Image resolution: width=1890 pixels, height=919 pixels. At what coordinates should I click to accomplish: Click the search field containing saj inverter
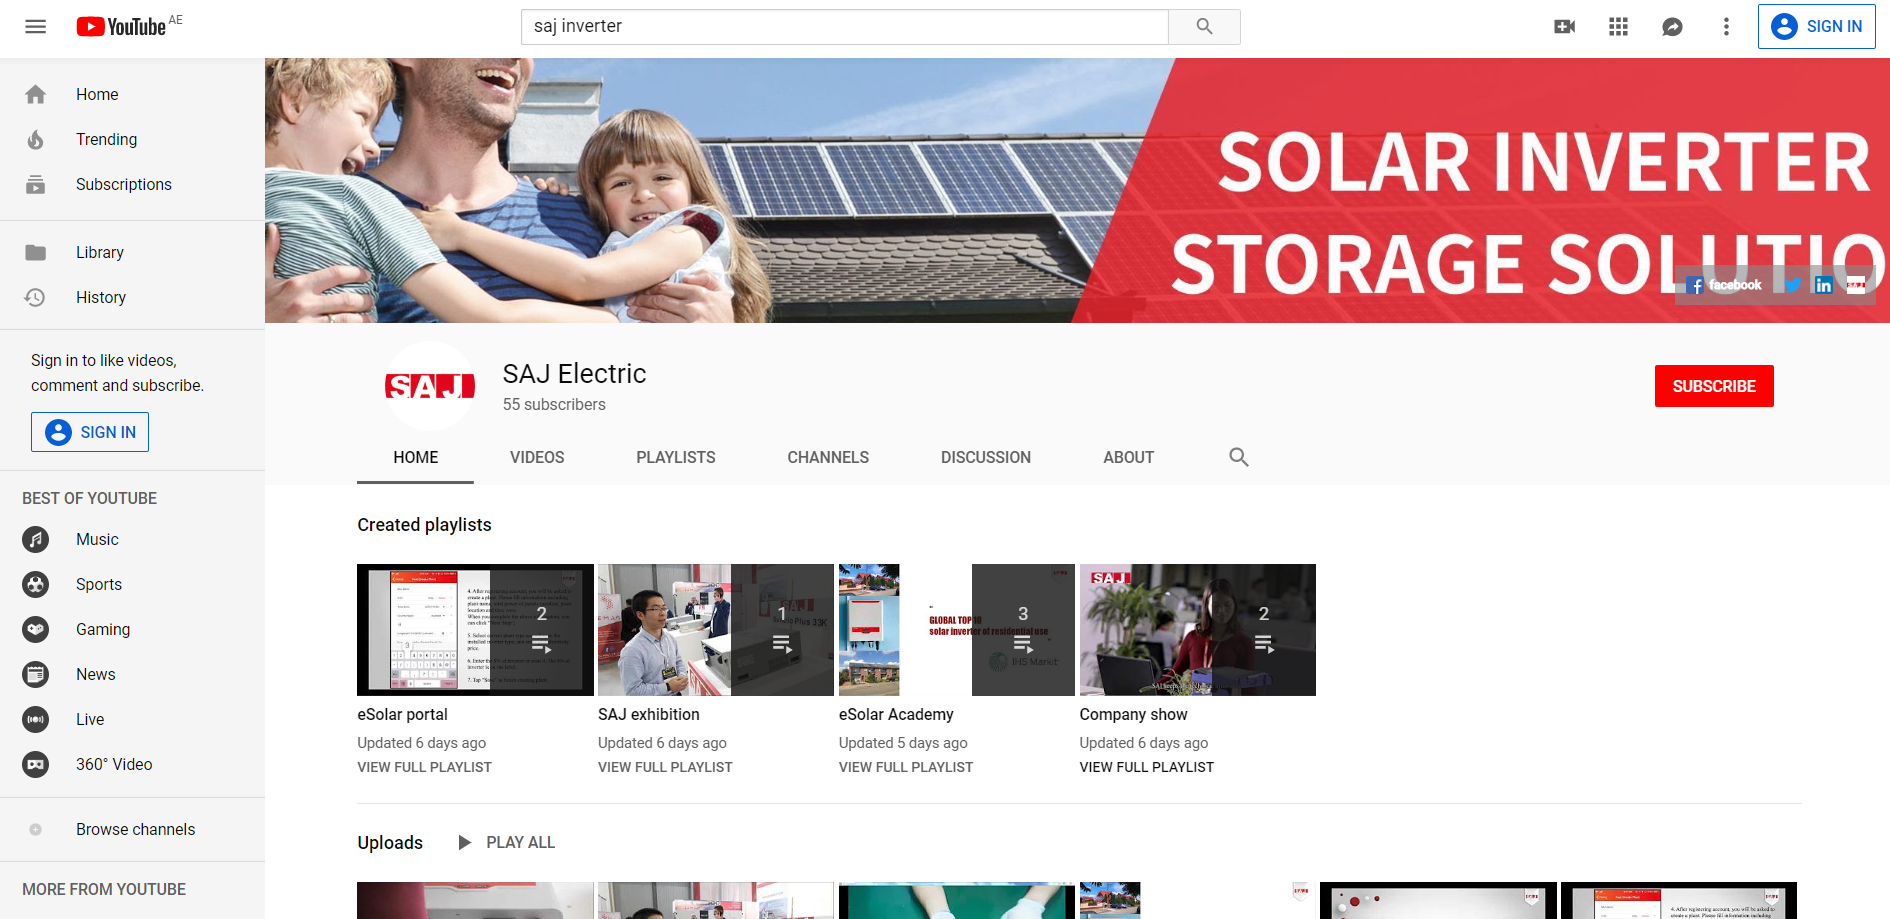click(845, 27)
